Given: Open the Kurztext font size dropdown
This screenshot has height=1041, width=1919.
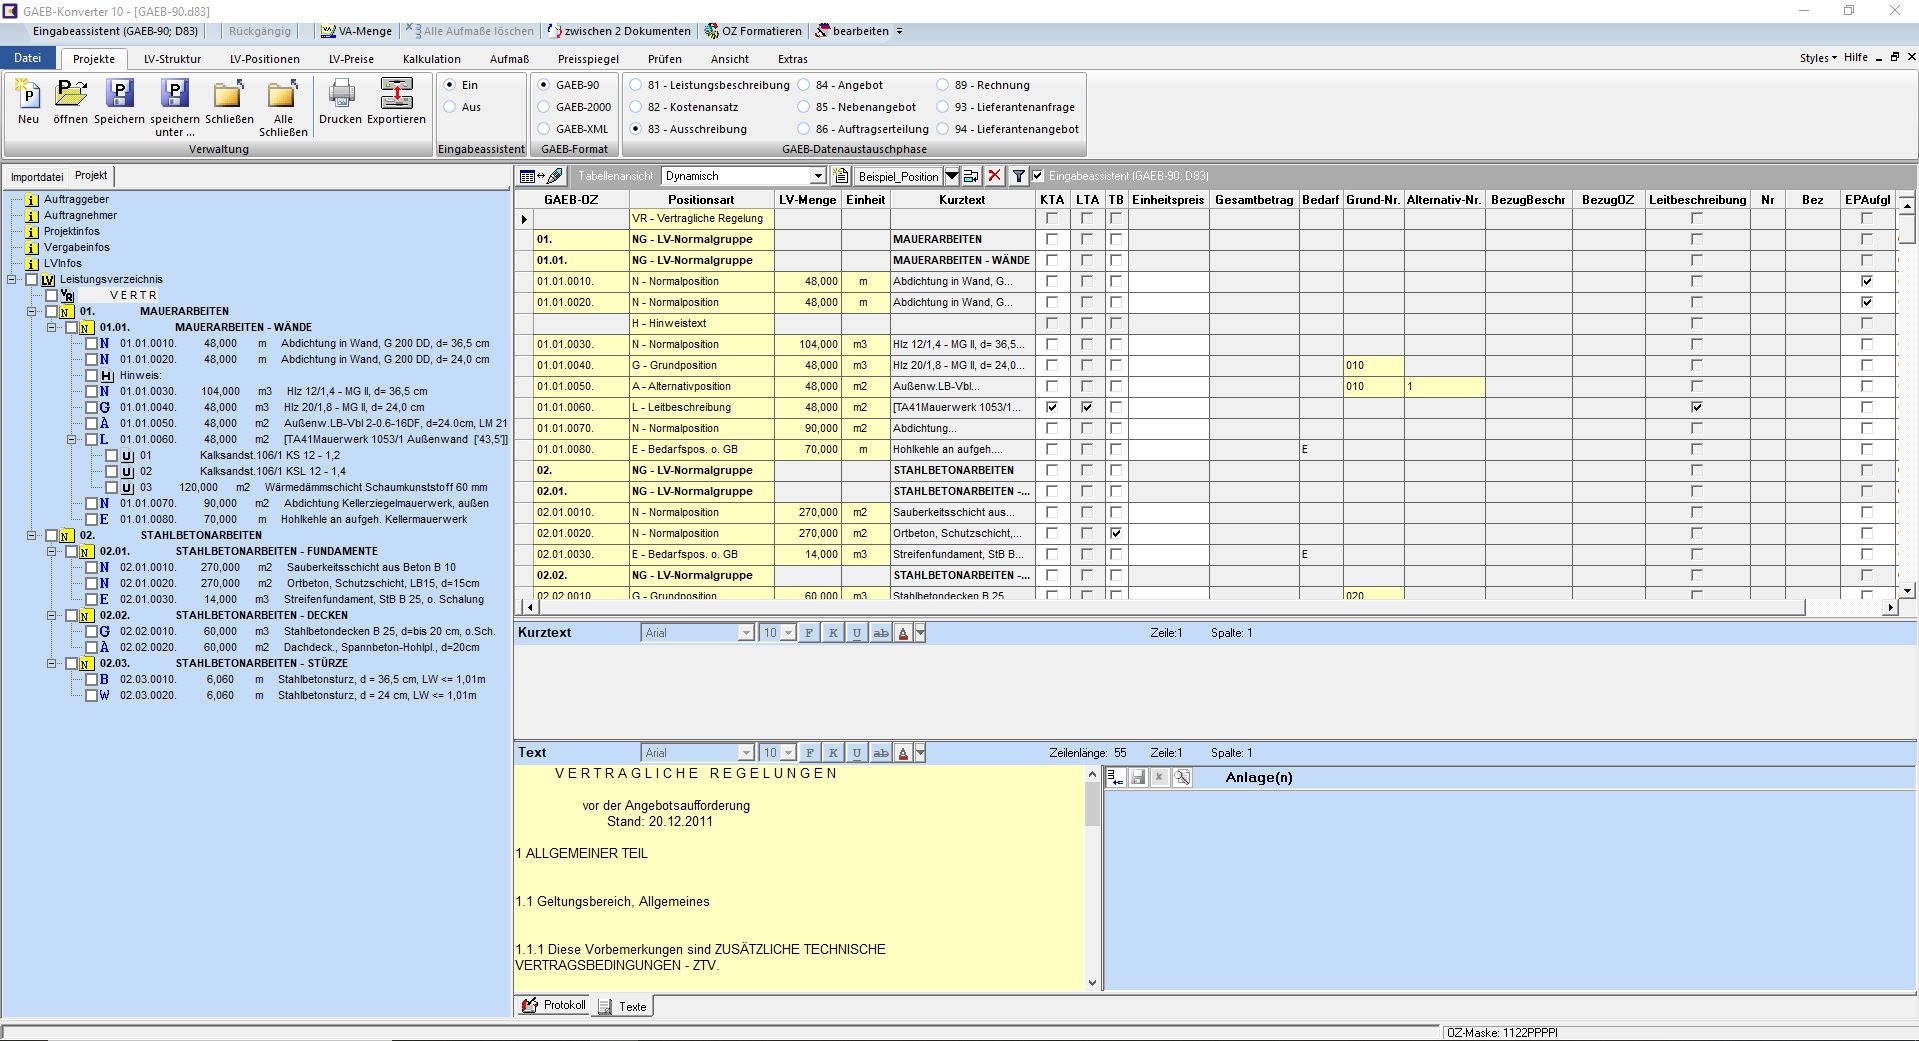Looking at the screenshot, I should 788,633.
